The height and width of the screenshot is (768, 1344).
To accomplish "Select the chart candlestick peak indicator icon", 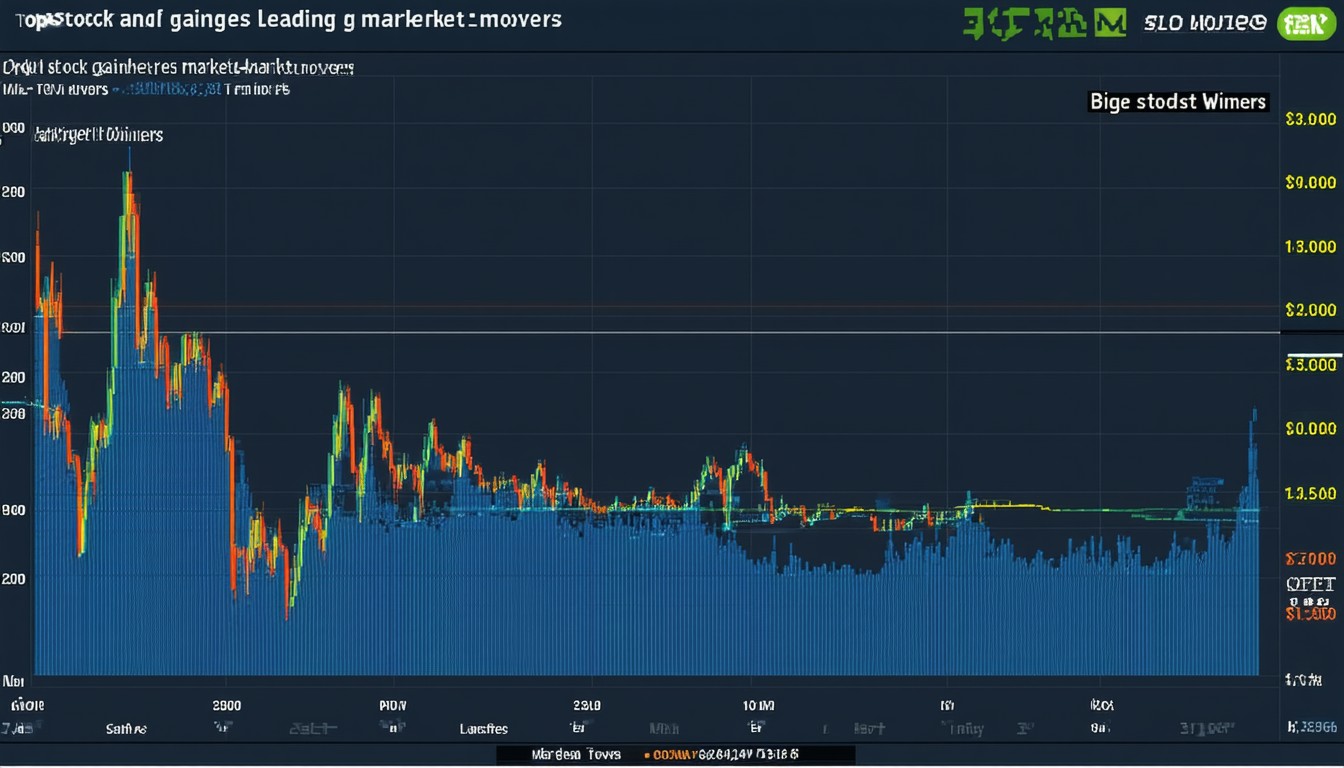I will (126, 170).
